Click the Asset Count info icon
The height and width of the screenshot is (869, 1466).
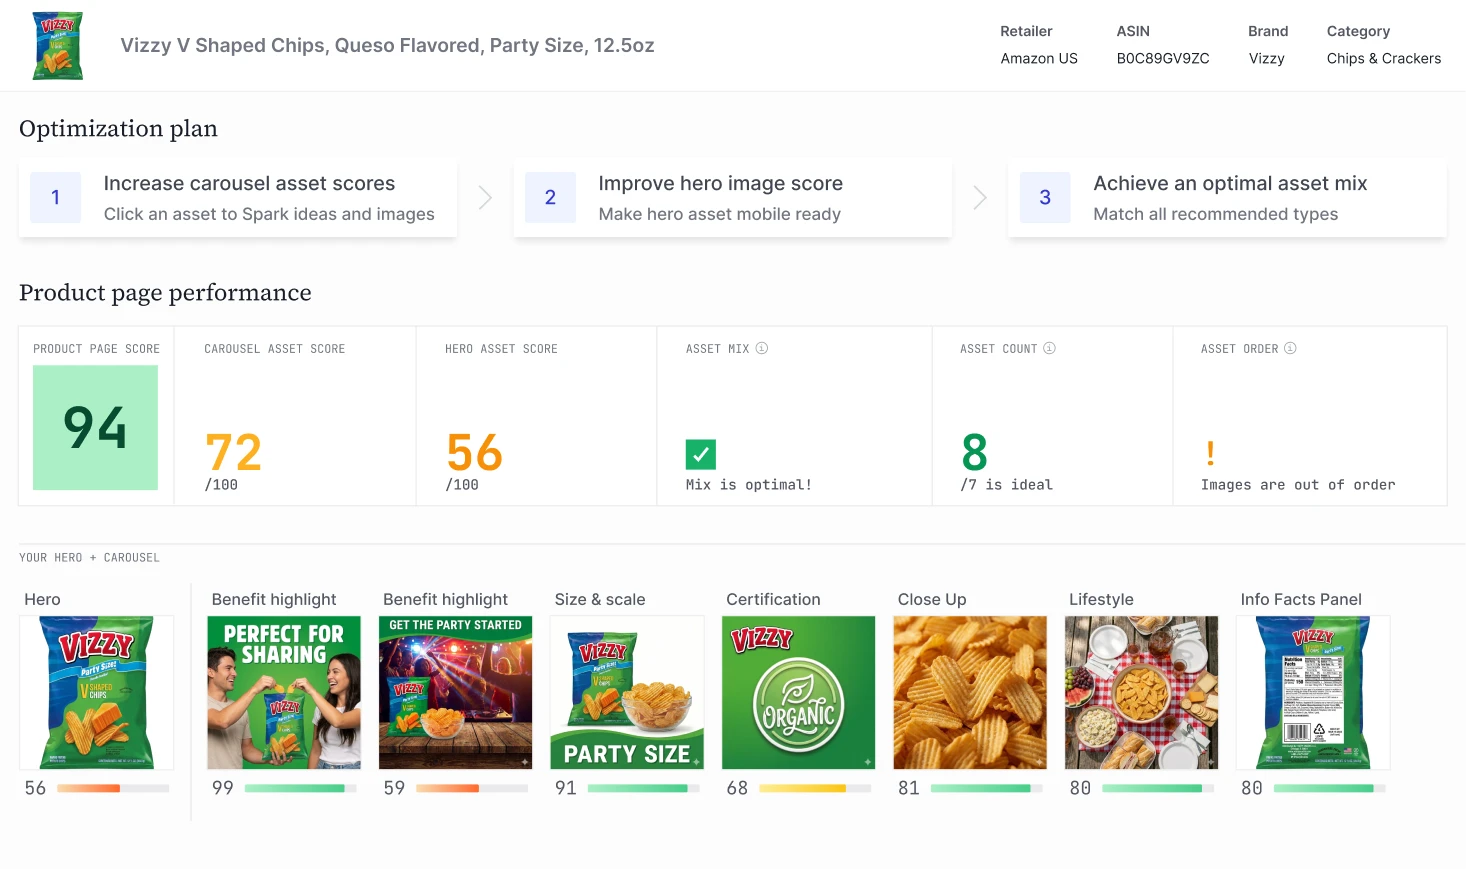tap(1049, 348)
